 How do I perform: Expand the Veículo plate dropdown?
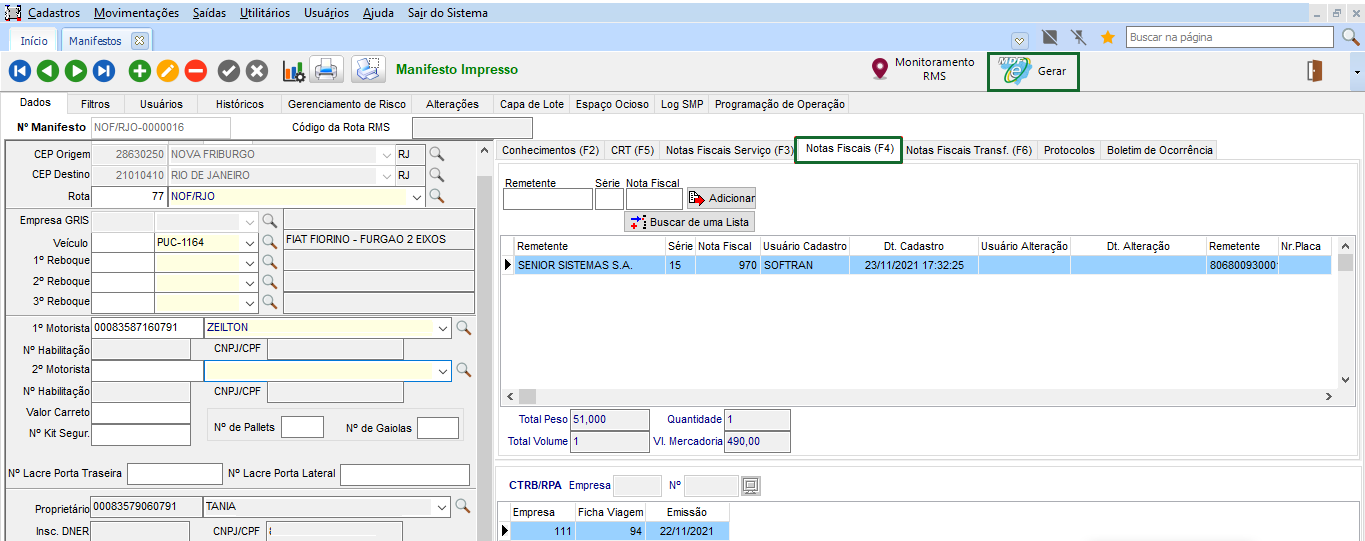coord(249,242)
